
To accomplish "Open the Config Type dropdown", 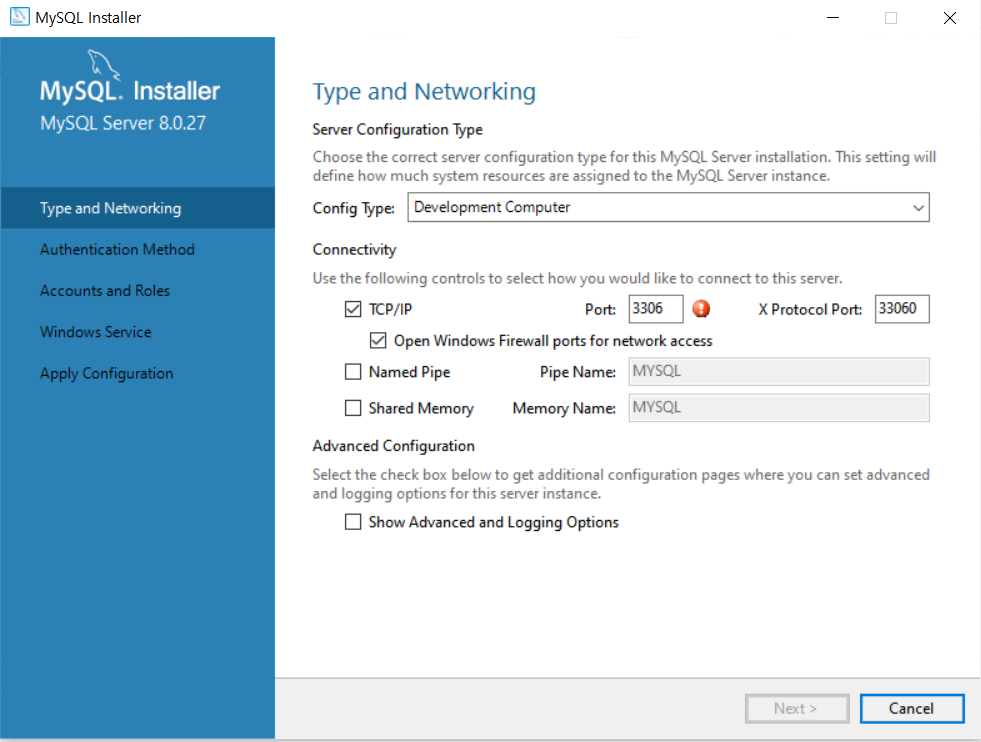I will click(668, 207).
